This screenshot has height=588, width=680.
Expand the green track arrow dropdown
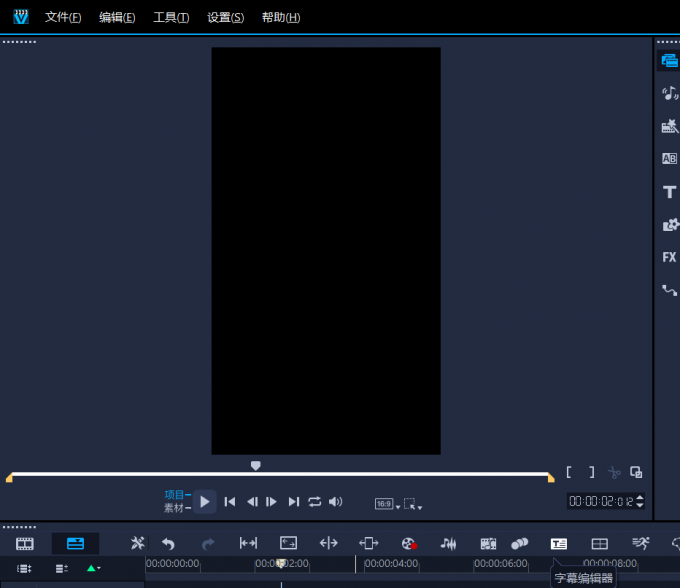click(x=93, y=568)
